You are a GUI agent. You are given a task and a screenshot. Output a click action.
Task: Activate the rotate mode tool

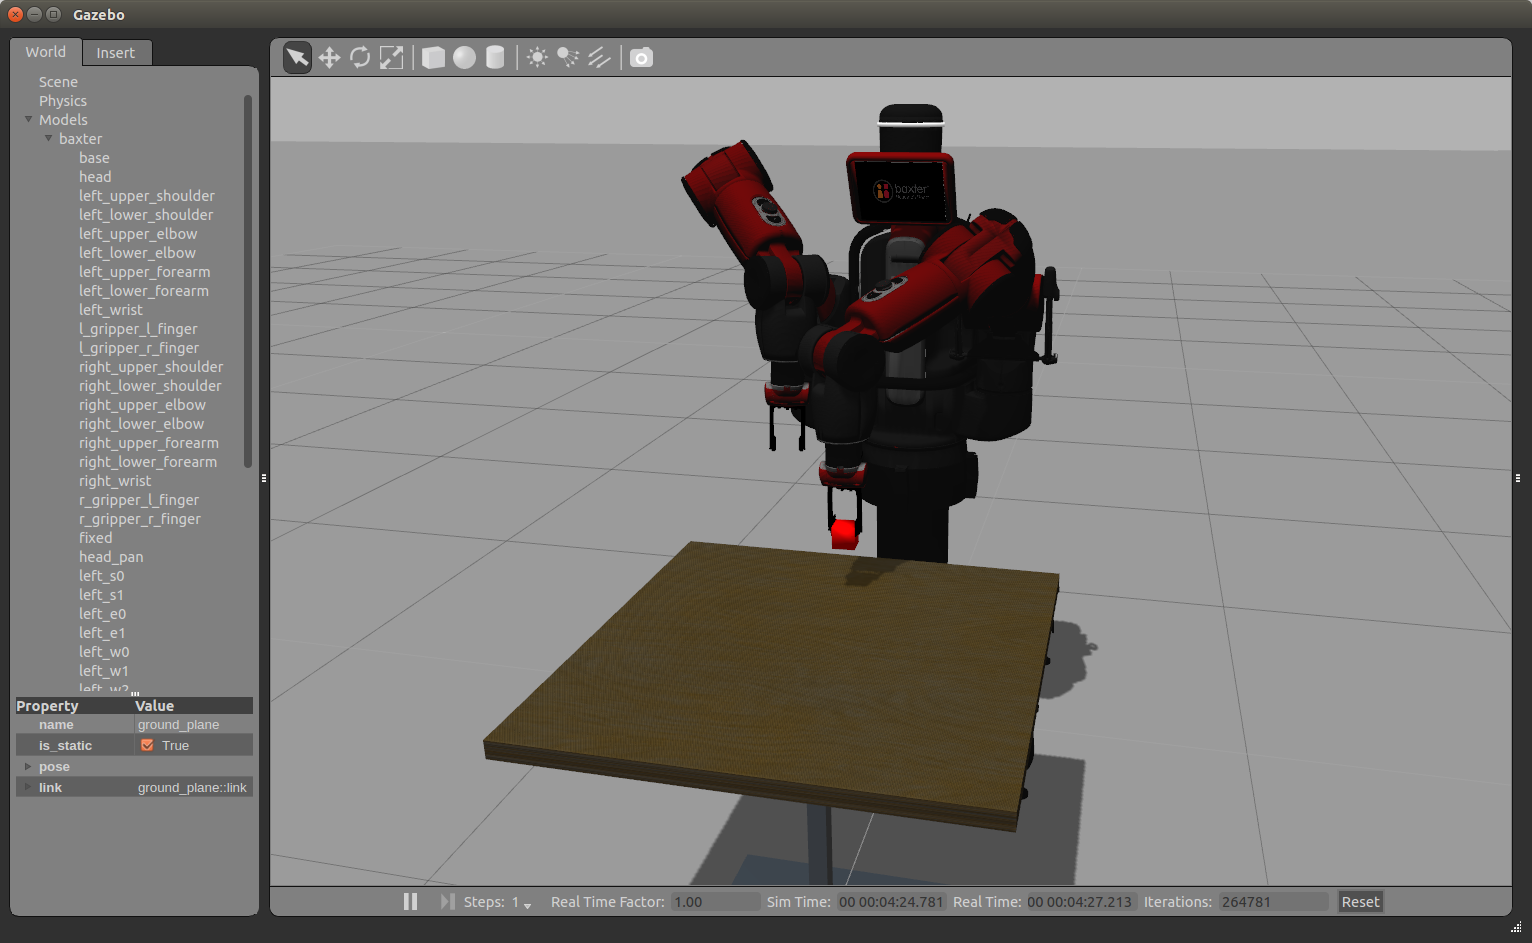pos(360,58)
